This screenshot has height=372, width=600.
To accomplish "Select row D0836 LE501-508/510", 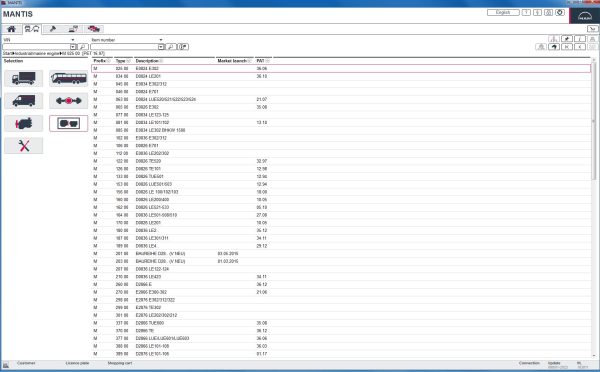I will (x=341, y=215).
